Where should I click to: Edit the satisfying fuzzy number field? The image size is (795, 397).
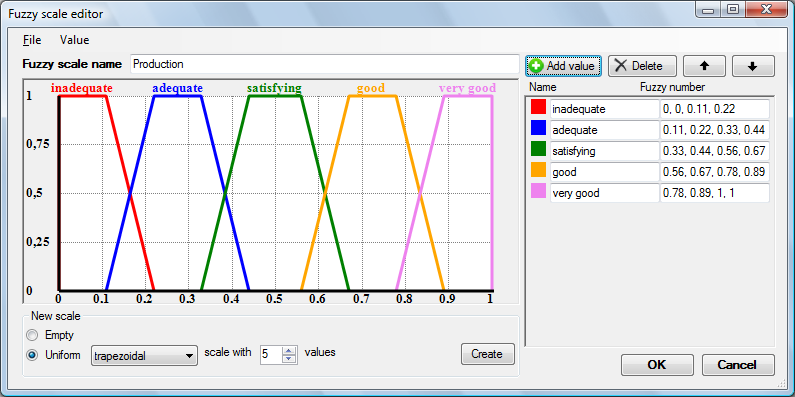click(x=715, y=151)
